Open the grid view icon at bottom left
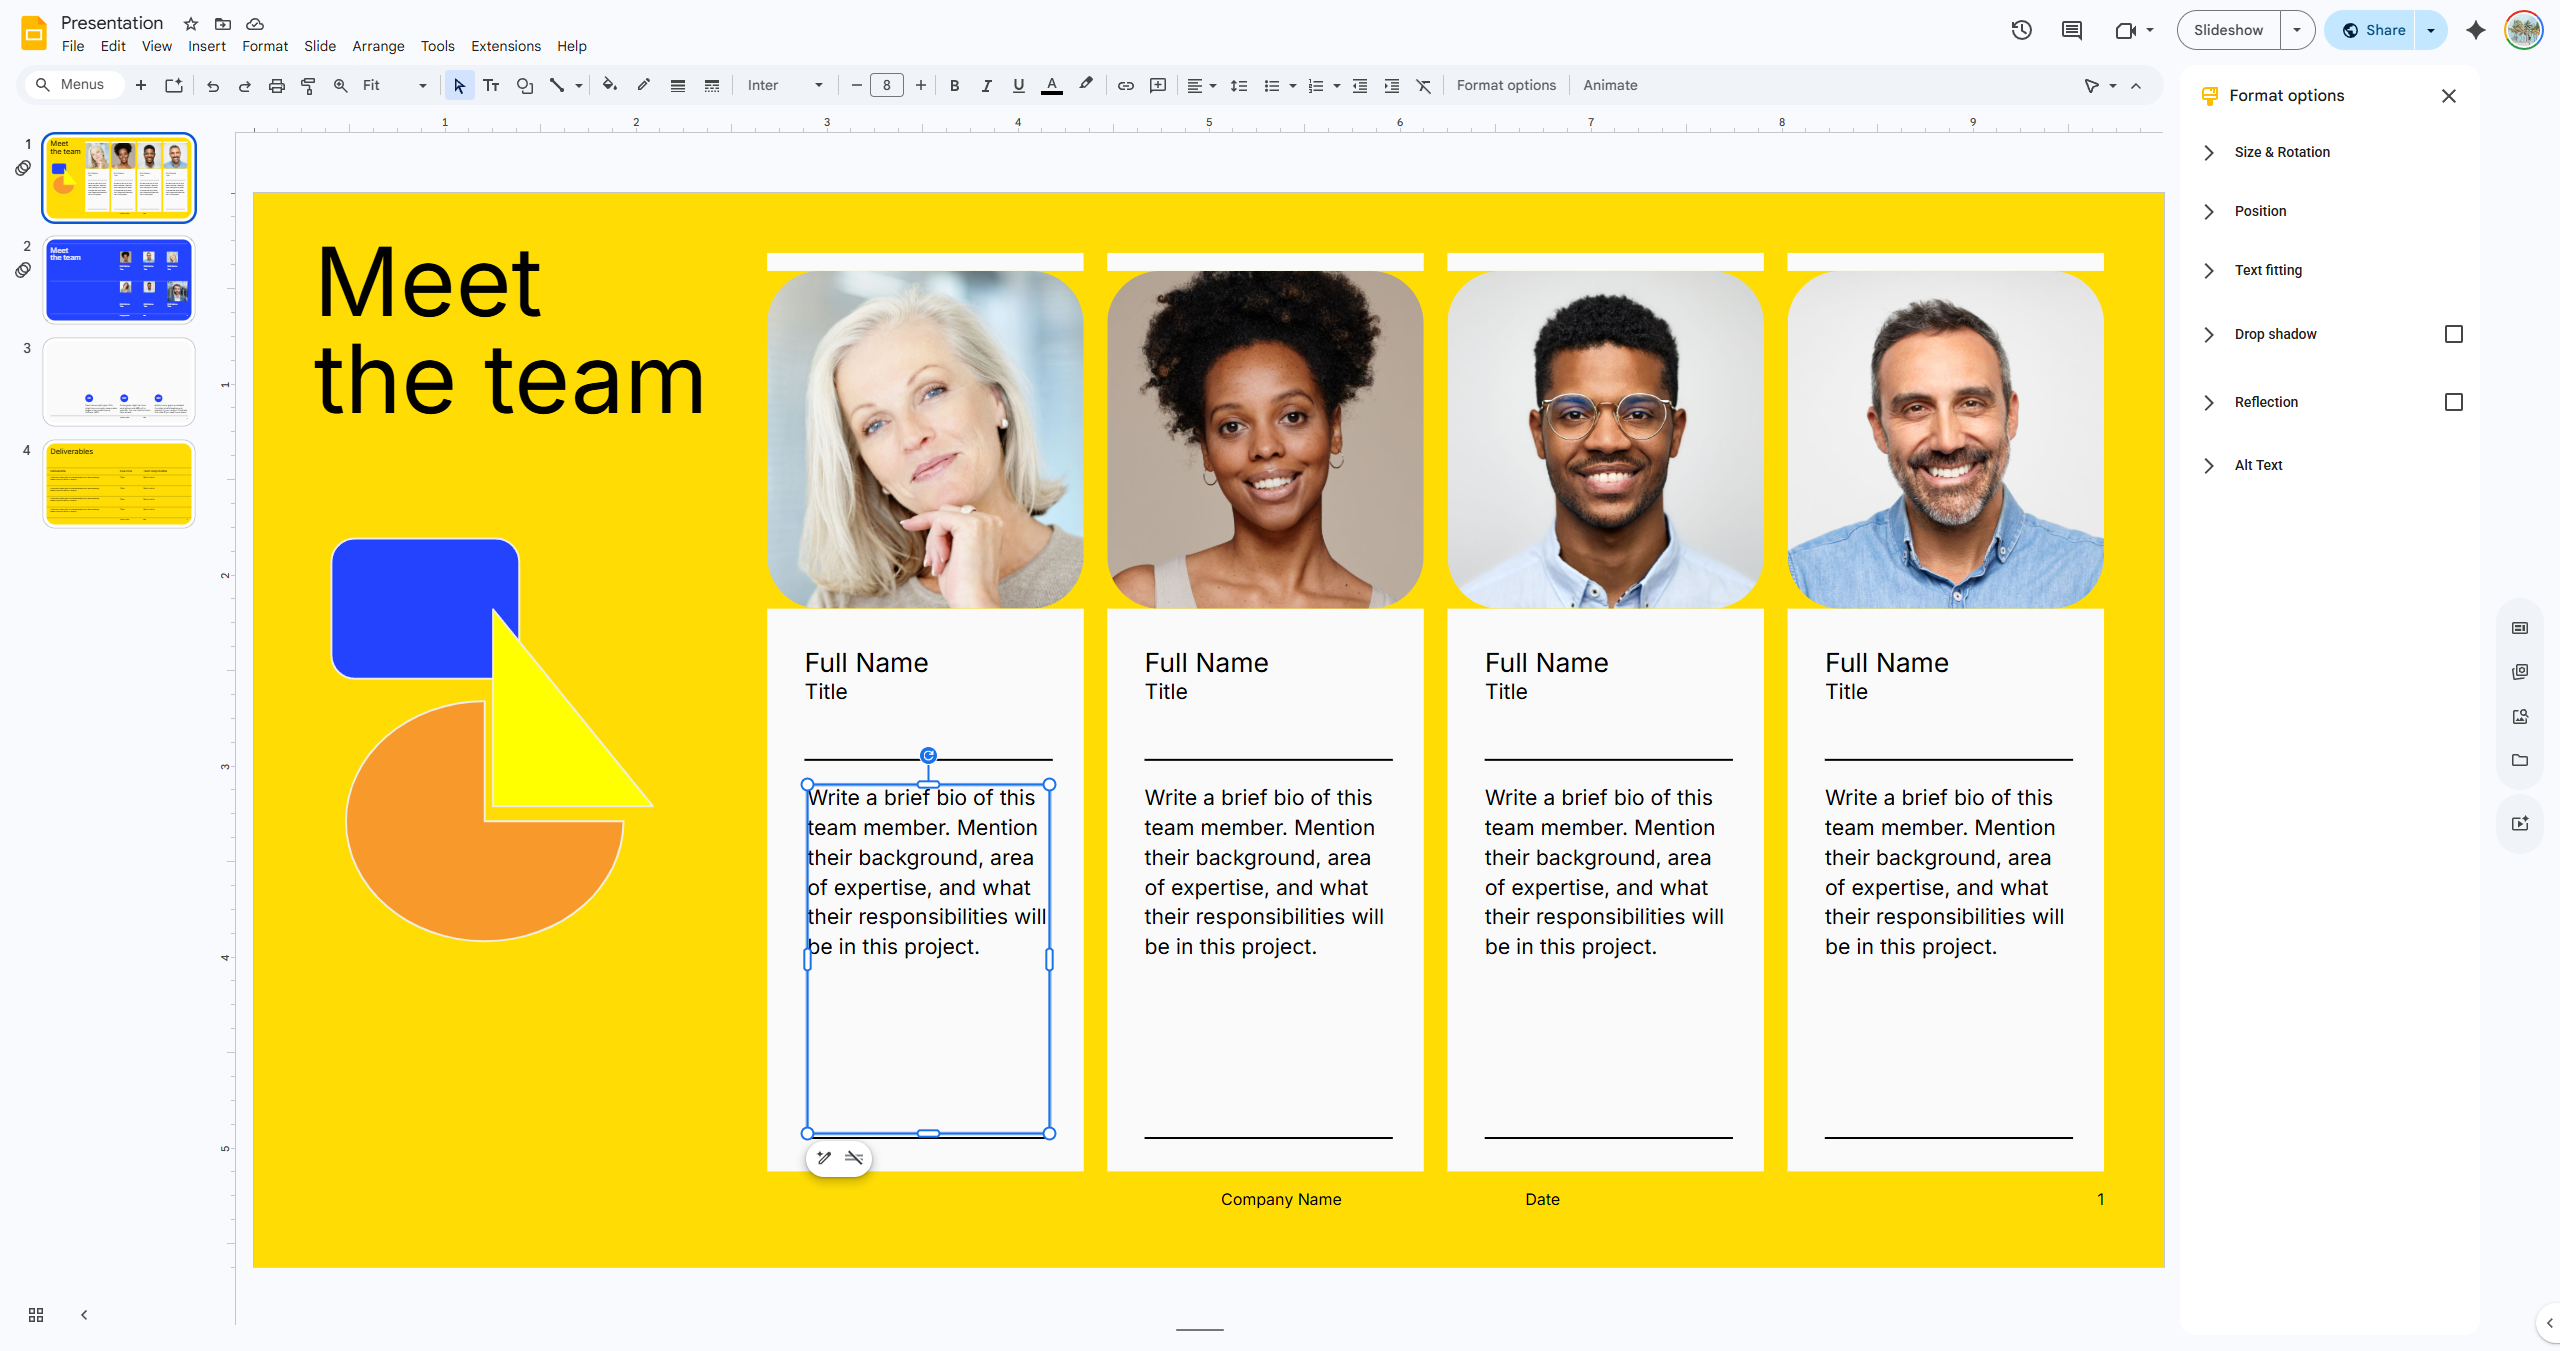Screen dimensions: 2560x1351 (x=36, y=1315)
